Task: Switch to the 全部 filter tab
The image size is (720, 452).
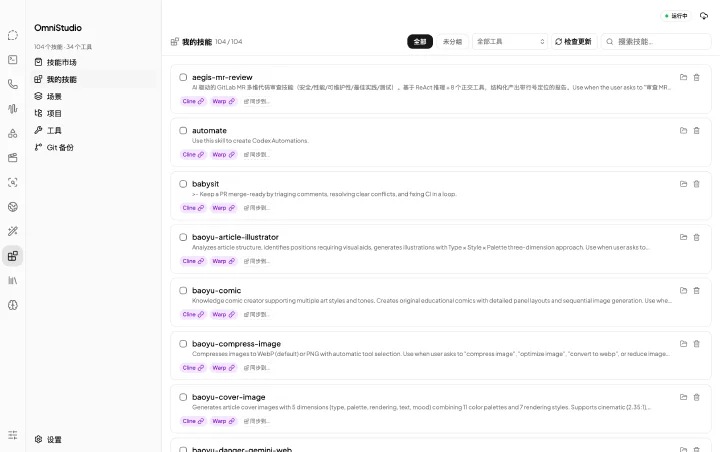Action: [420, 41]
